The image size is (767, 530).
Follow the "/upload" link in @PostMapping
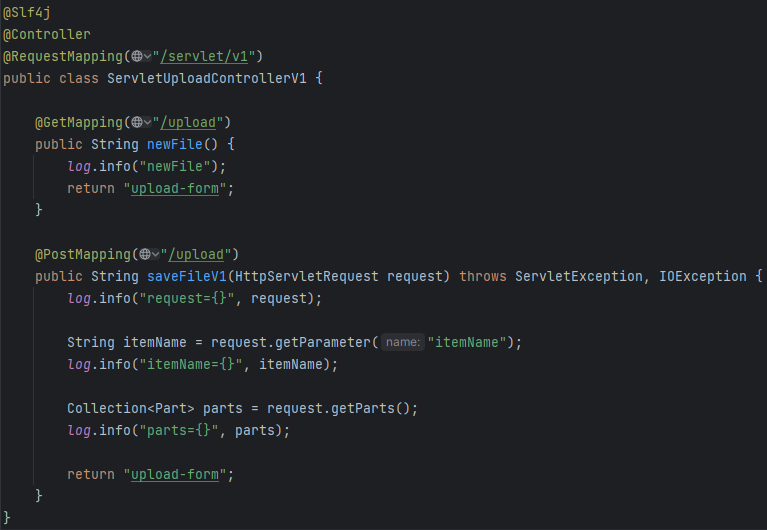coord(196,254)
